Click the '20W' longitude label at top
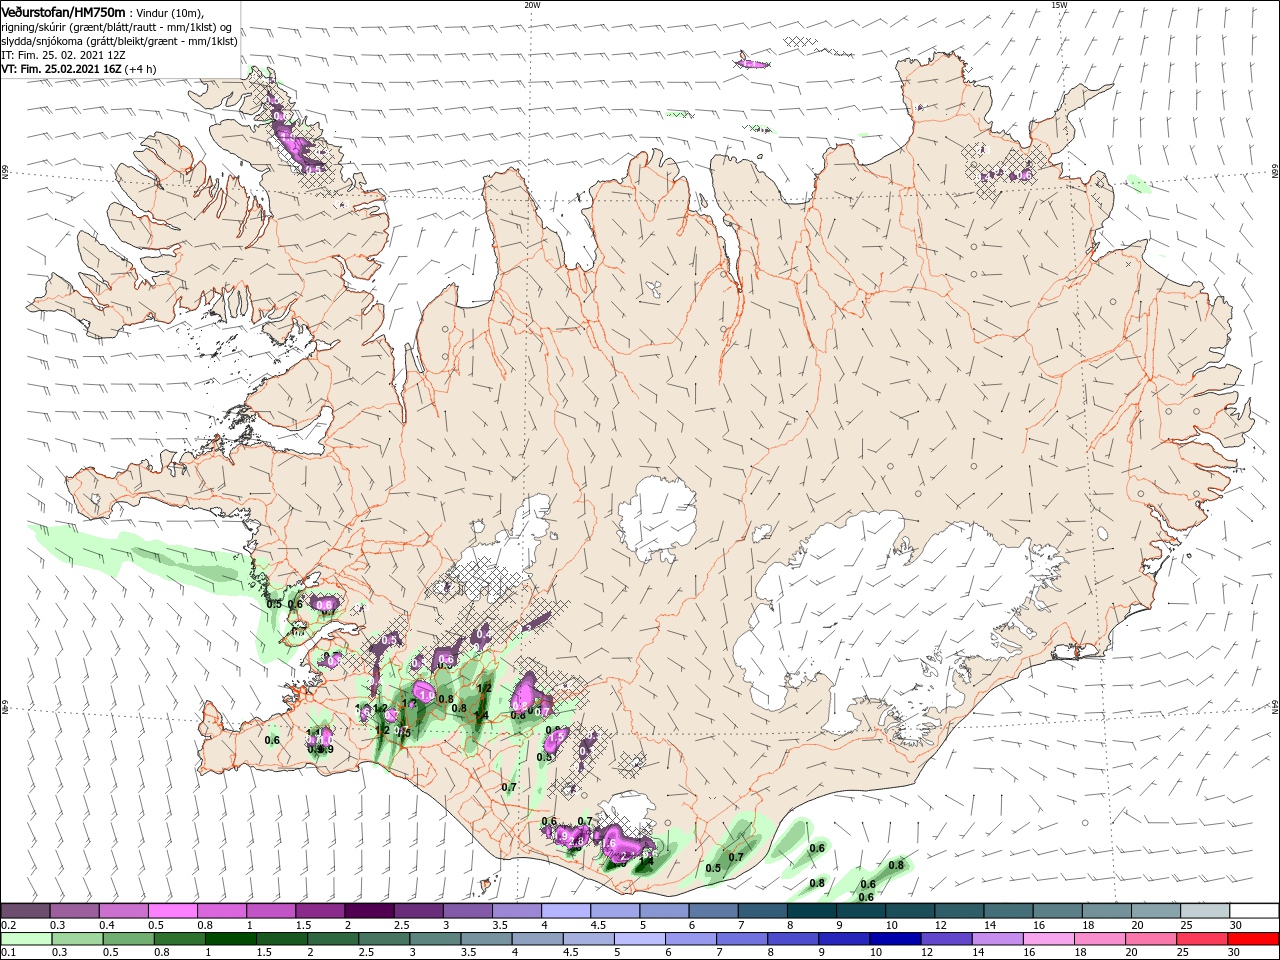This screenshot has height=960, width=1280. 532,5
